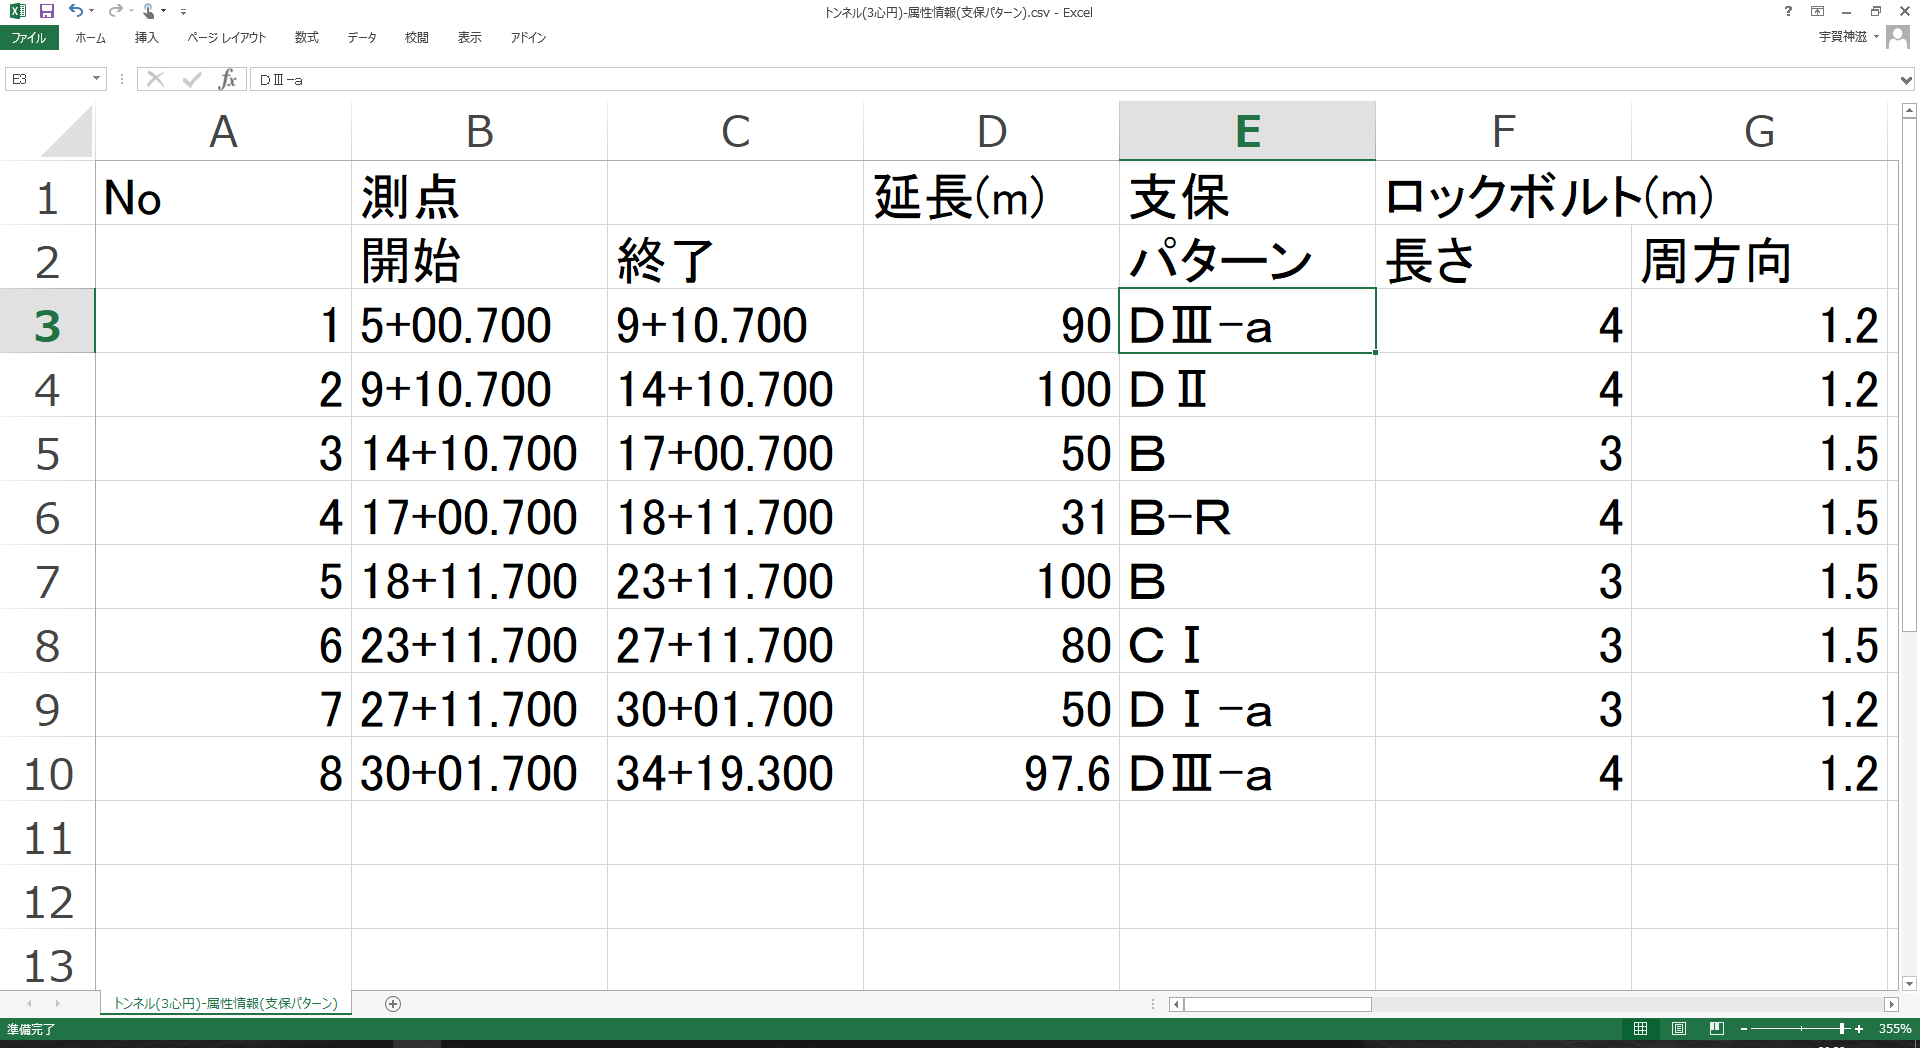Screen dimensions: 1920x1048
Task: Select column G header
Action: click(1759, 131)
